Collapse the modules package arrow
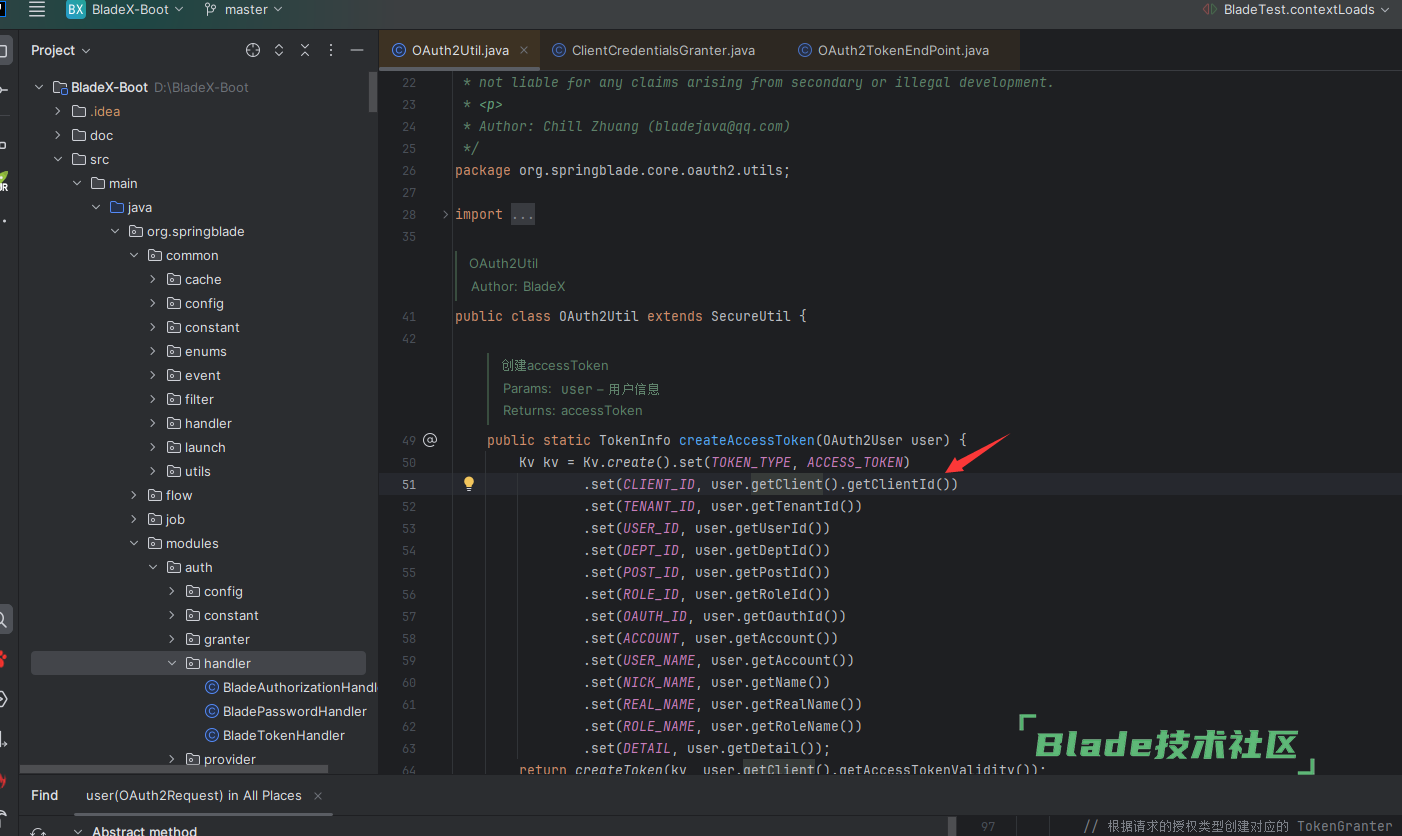1402x836 pixels. click(134, 543)
